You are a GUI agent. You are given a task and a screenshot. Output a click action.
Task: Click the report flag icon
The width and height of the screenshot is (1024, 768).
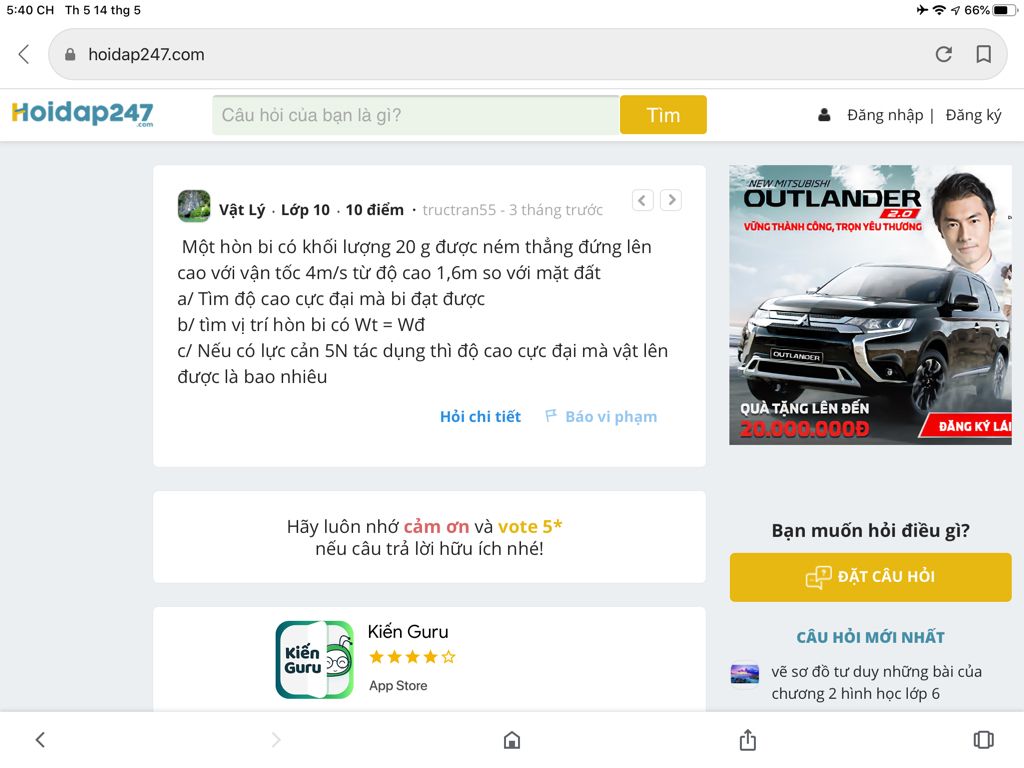coord(551,415)
